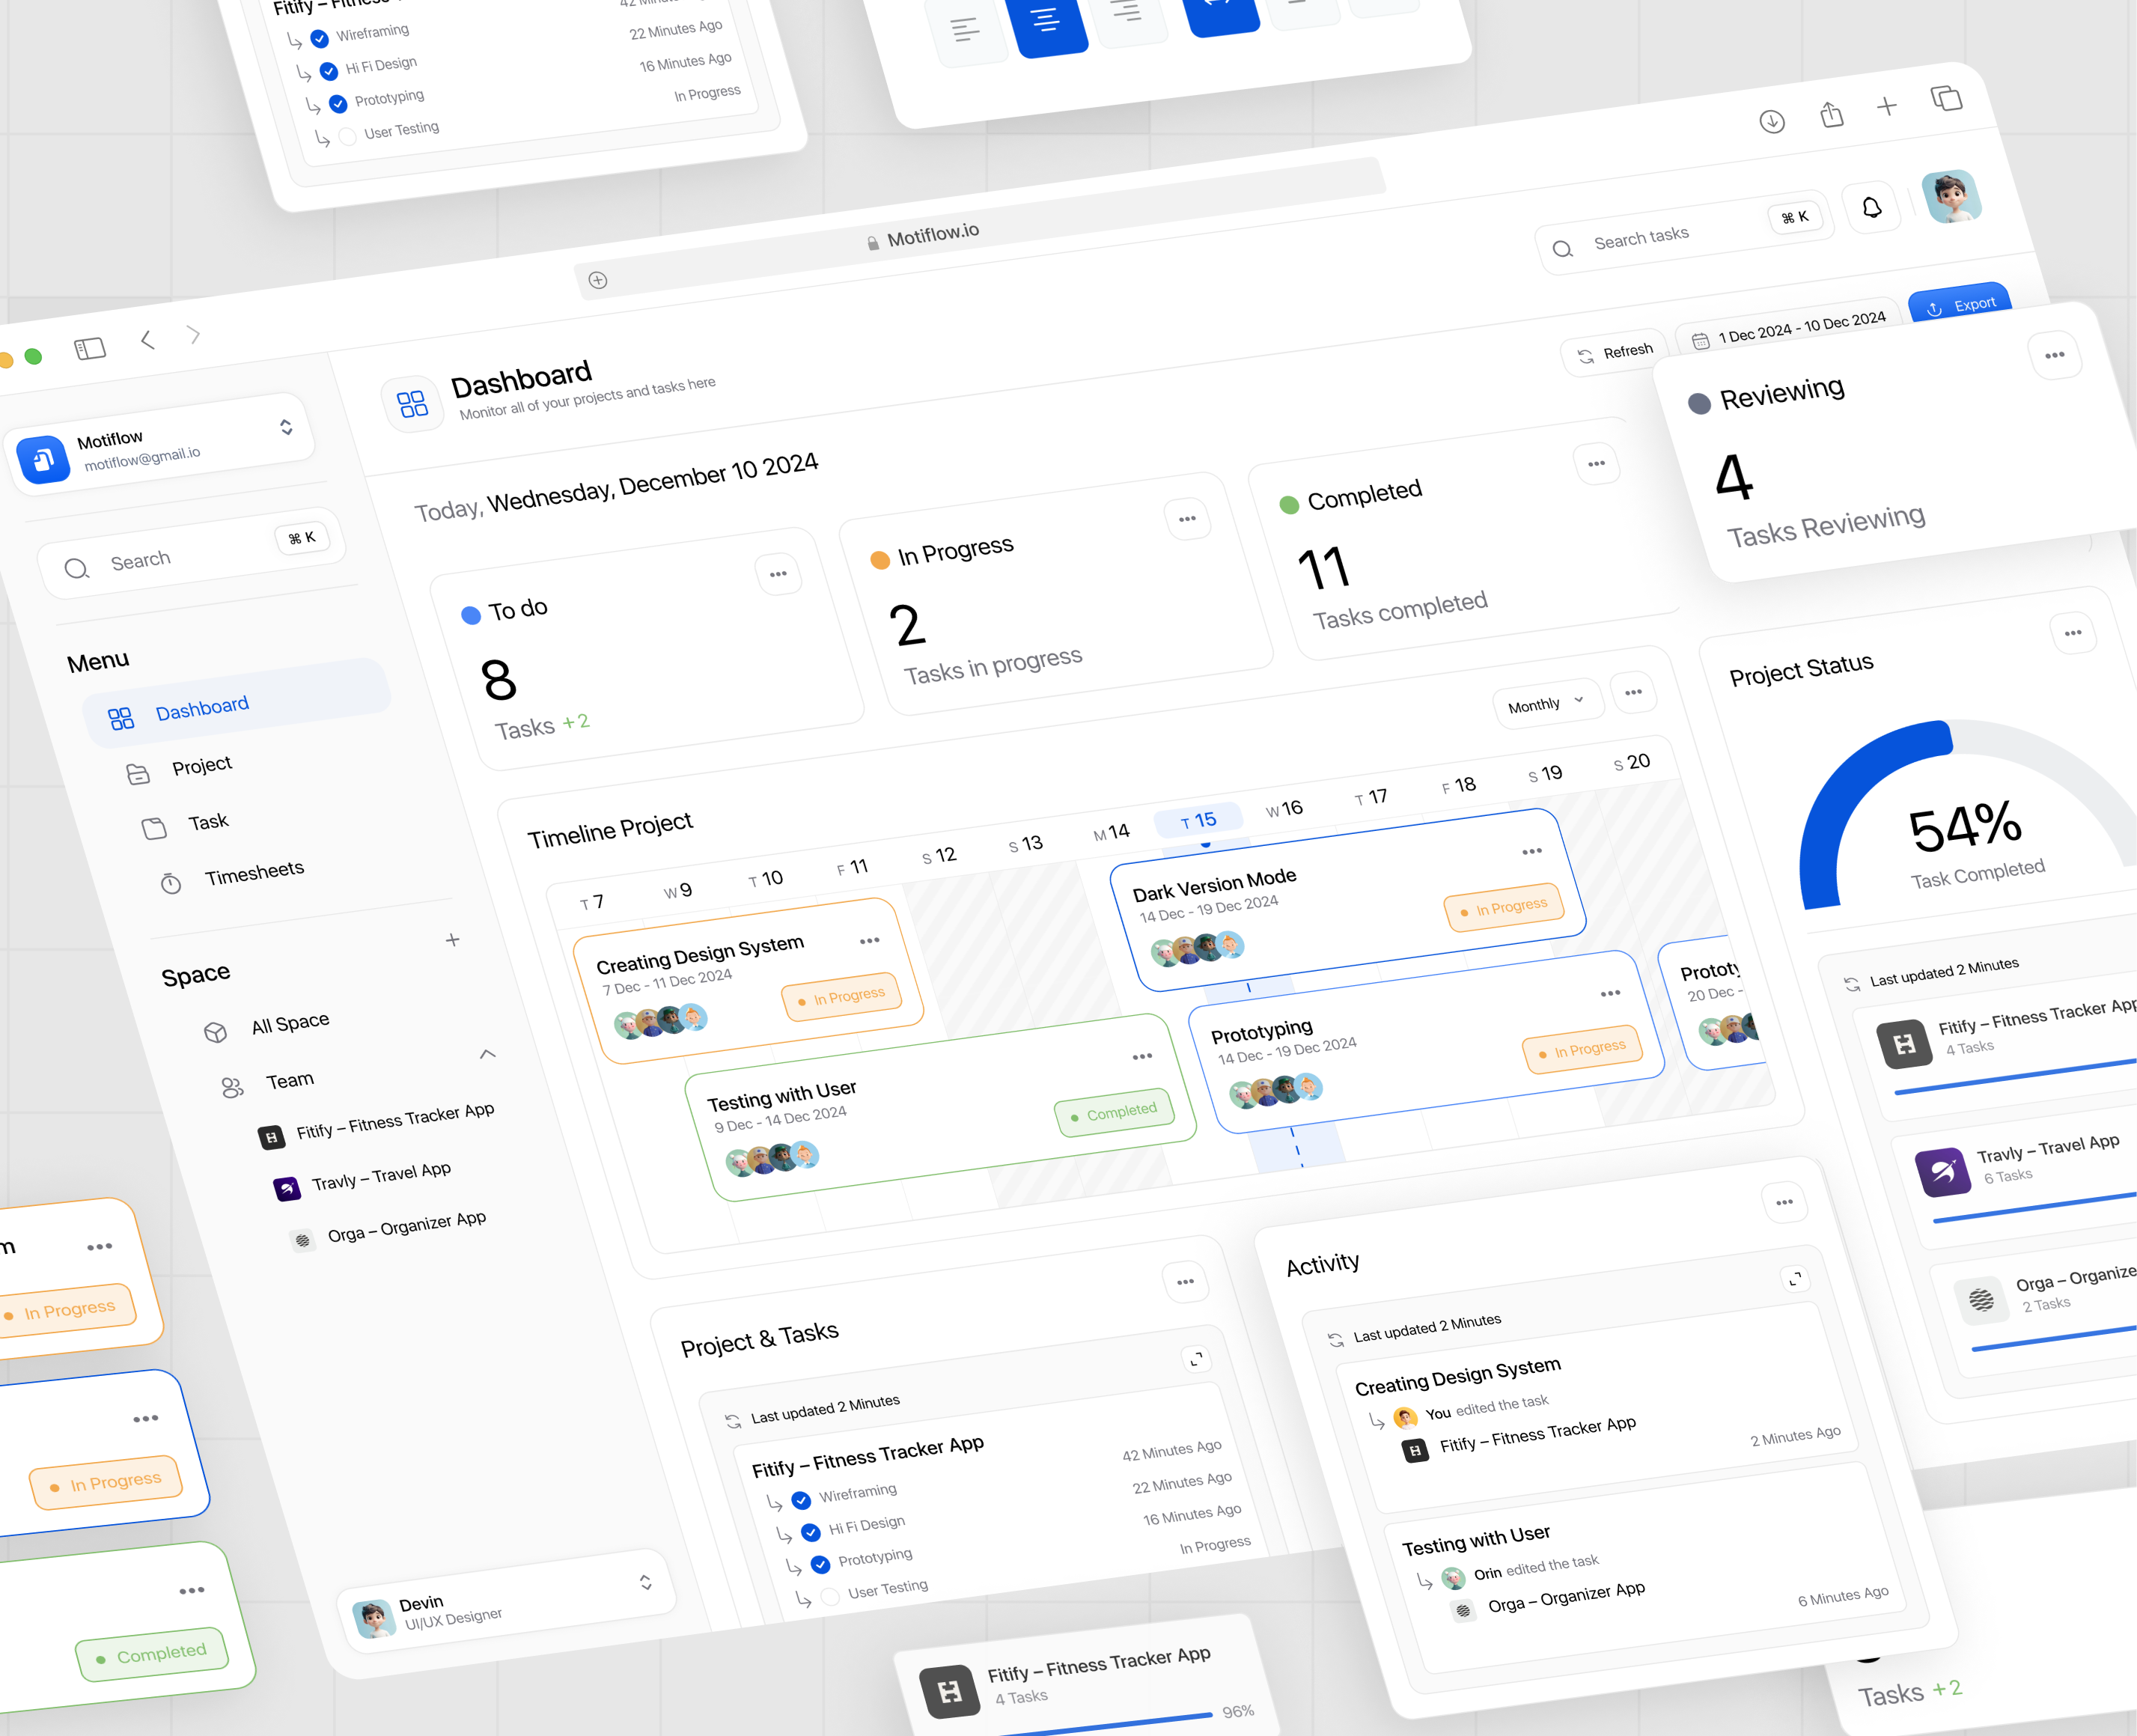Viewport: 2137px width, 1736px height.
Task: Collapse the Team group in Space
Action: click(487, 1054)
